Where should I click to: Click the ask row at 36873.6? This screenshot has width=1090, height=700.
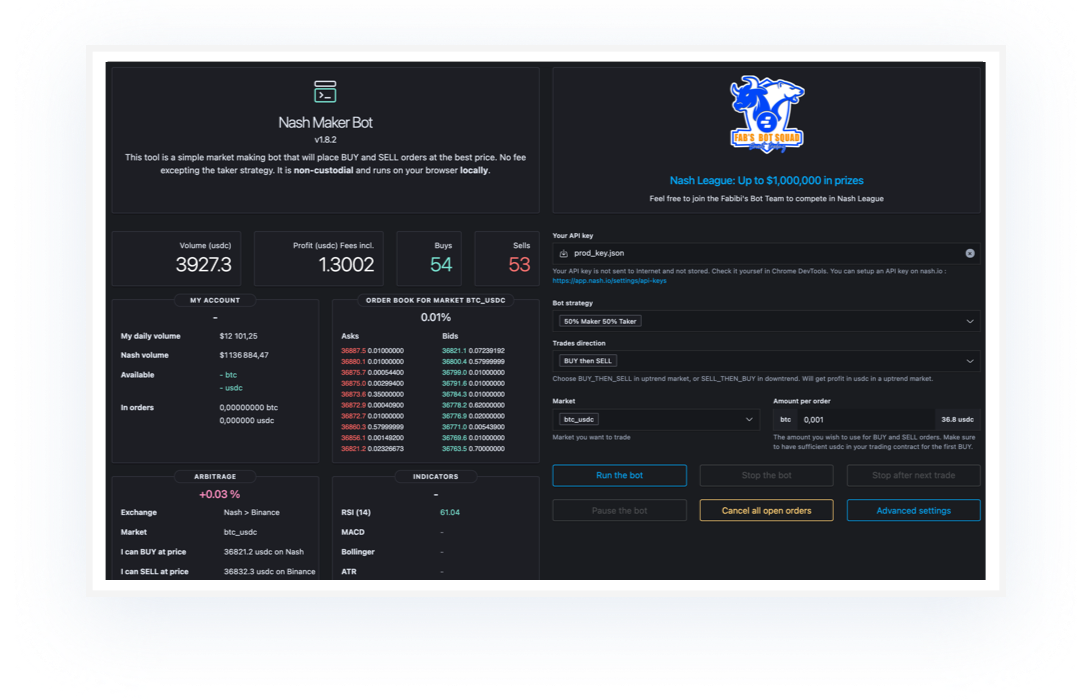pyautogui.click(x=372, y=394)
